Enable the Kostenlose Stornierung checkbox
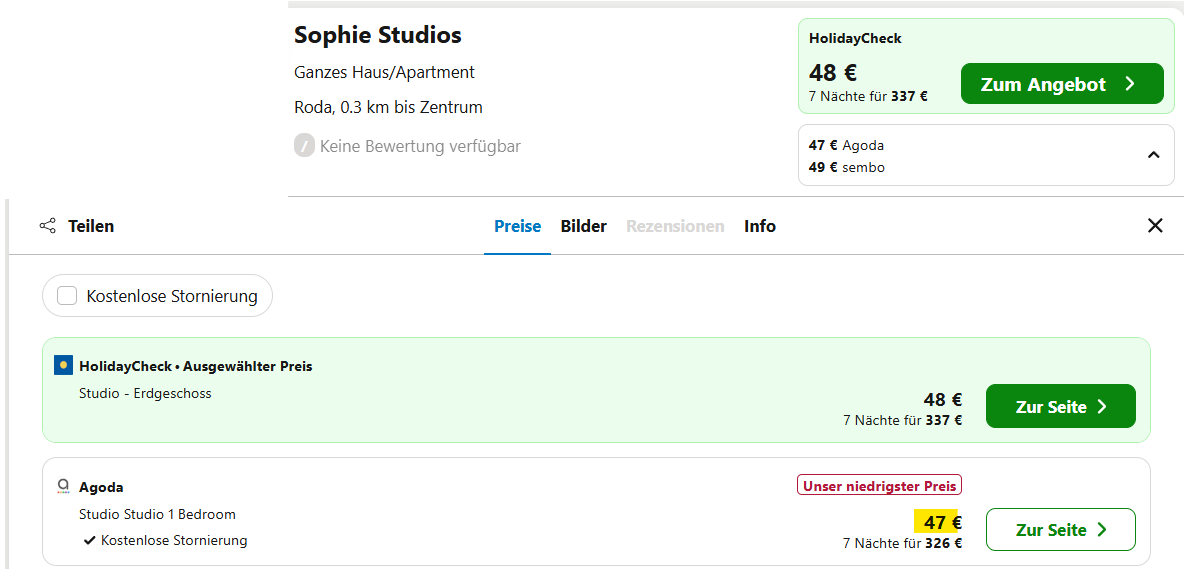1184x569 pixels. [x=68, y=296]
